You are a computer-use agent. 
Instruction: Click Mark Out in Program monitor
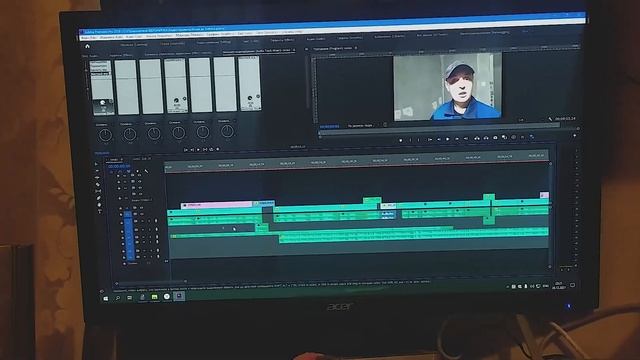[x=419, y=140]
